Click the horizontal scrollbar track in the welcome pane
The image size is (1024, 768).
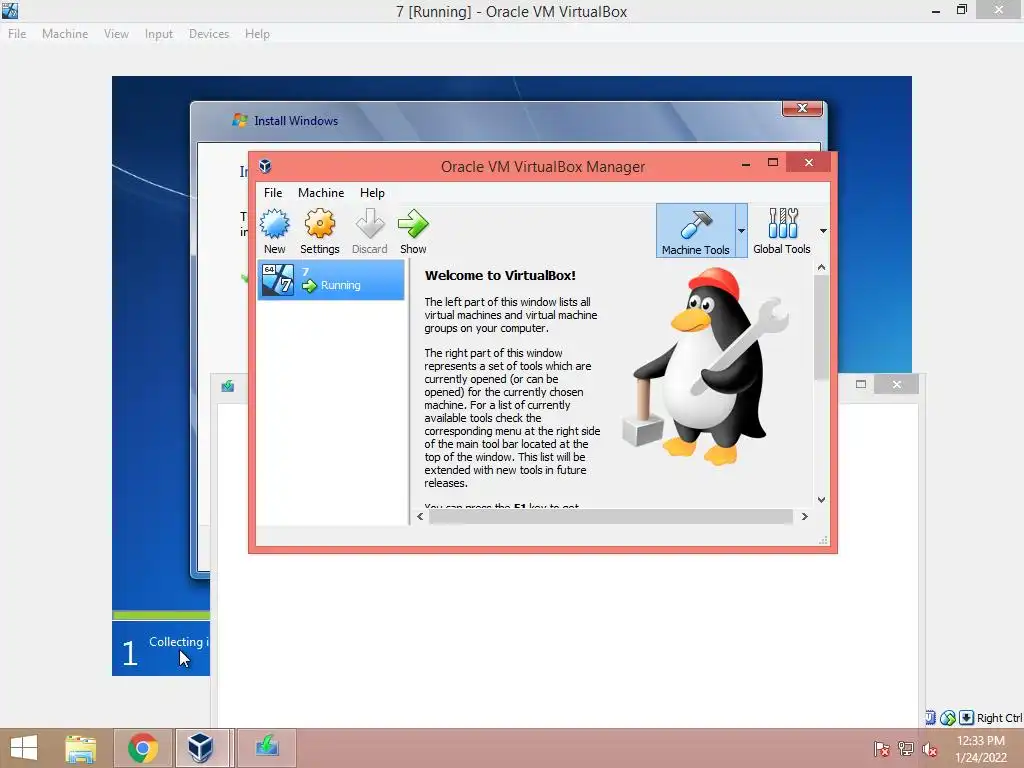click(x=611, y=517)
